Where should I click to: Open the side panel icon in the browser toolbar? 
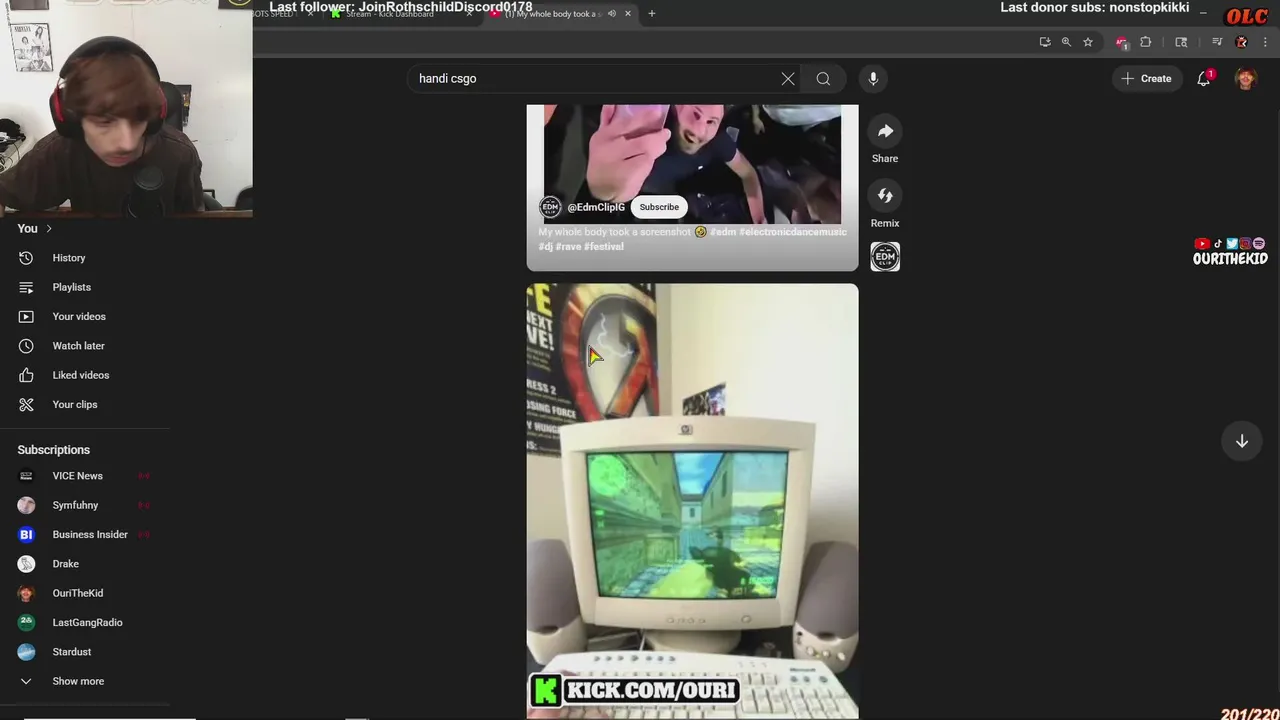pos(1181,42)
